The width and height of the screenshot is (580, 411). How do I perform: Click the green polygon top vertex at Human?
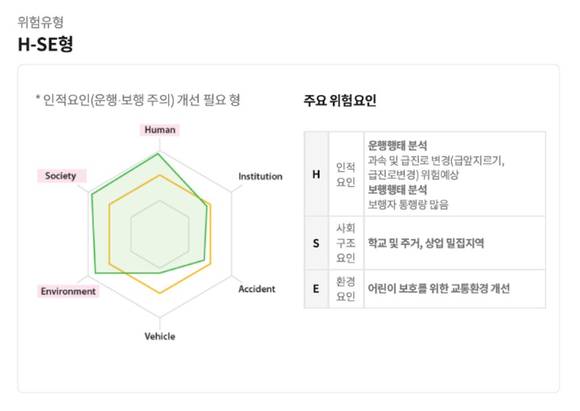(x=159, y=153)
